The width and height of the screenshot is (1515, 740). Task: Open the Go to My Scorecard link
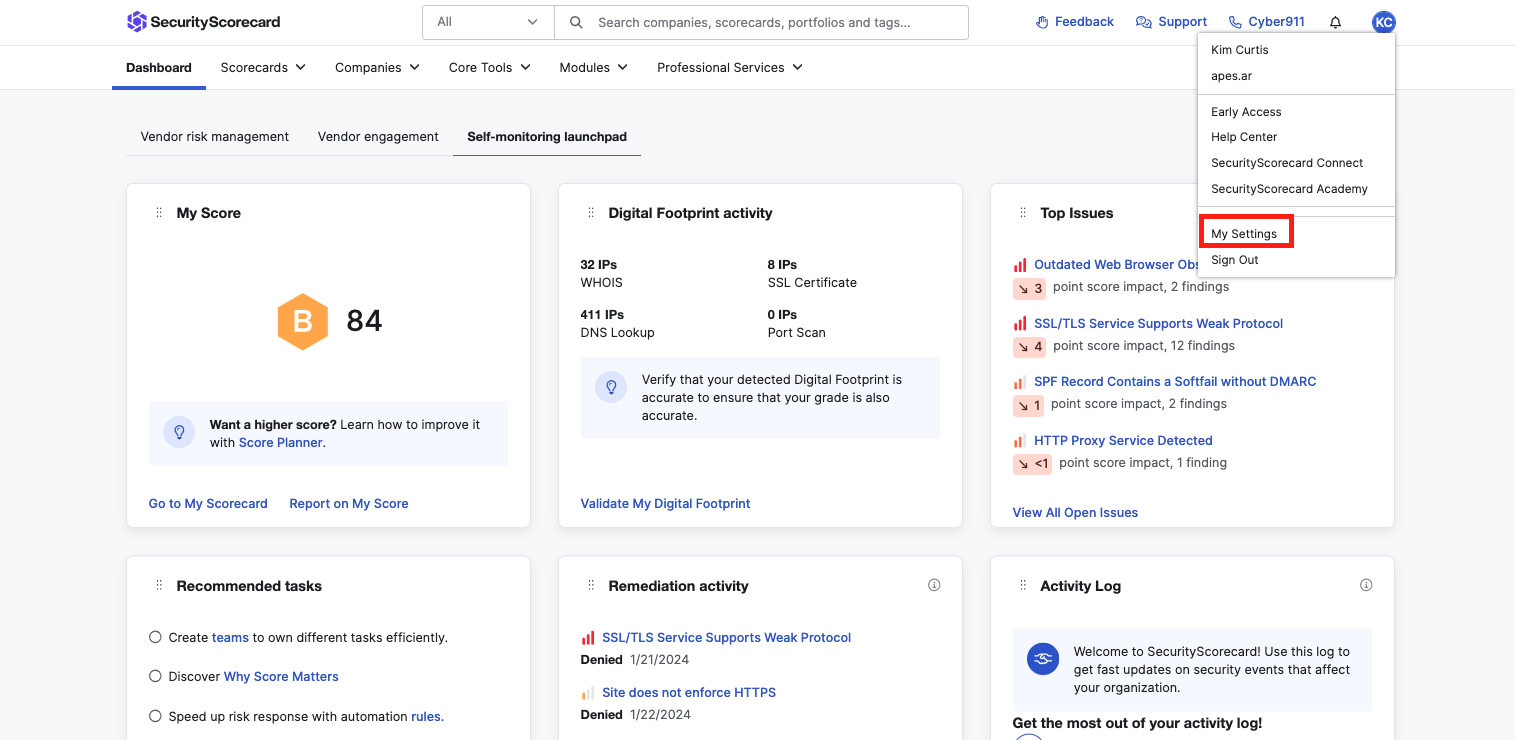tap(208, 503)
